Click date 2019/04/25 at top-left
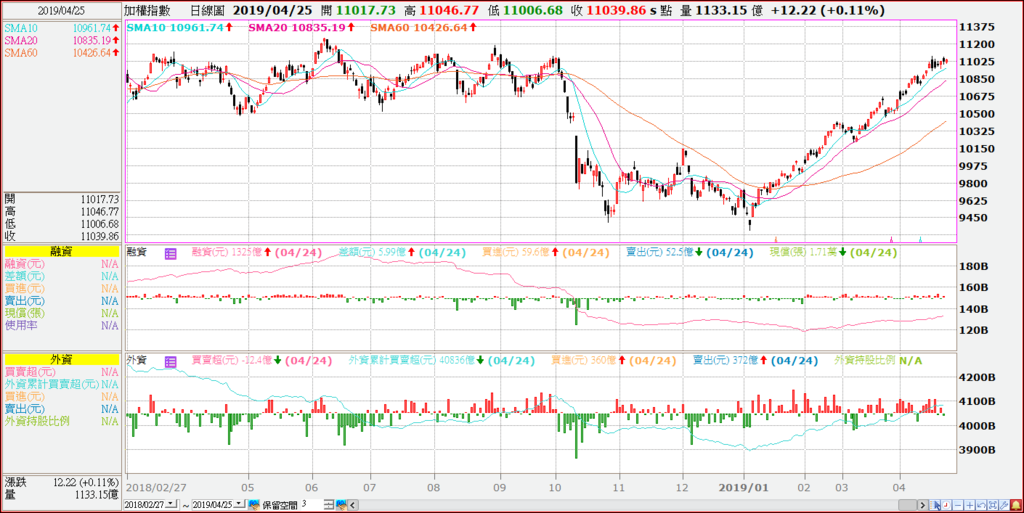1024x513 pixels. tap(61, 10)
